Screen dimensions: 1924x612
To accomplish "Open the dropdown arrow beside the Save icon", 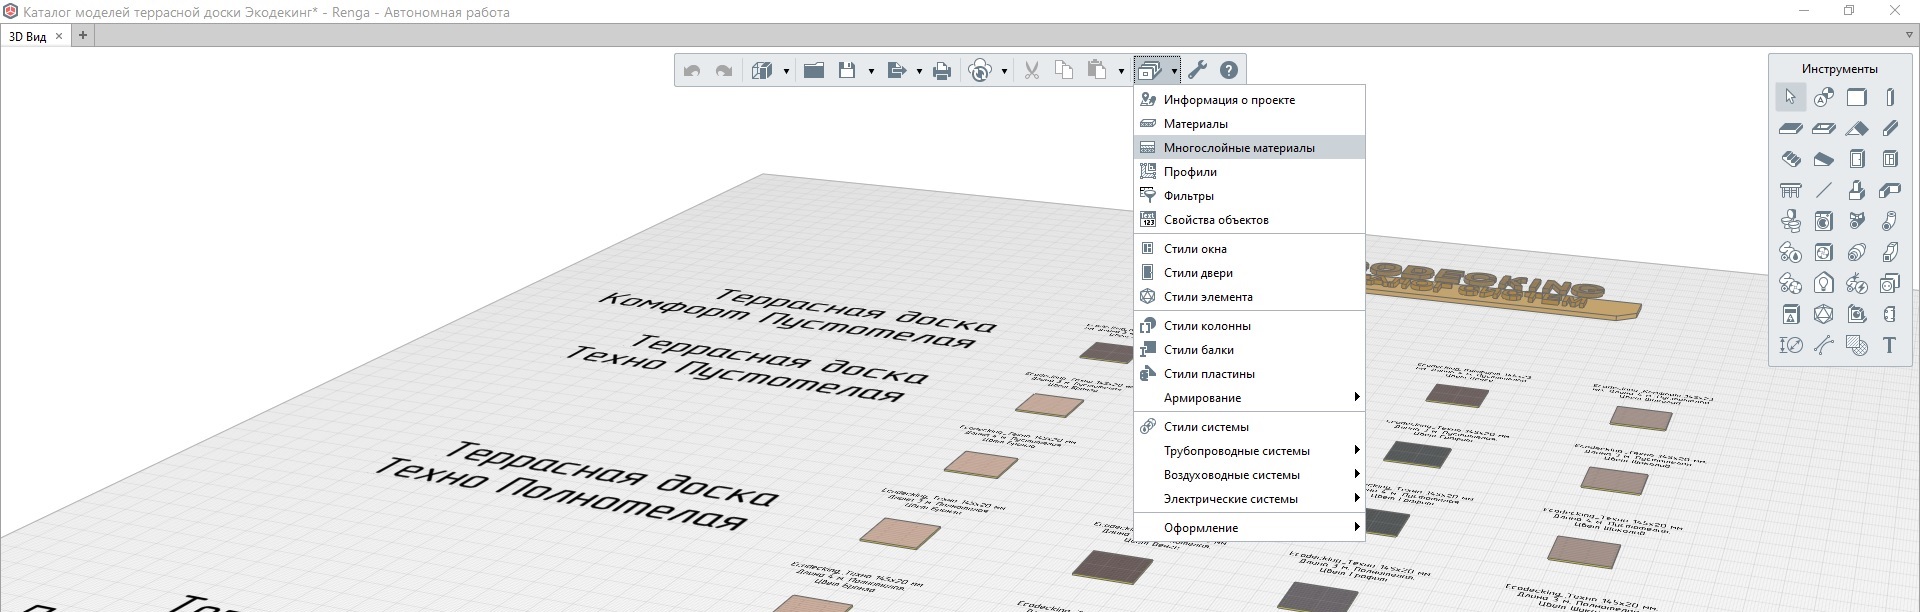I will coord(871,71).
